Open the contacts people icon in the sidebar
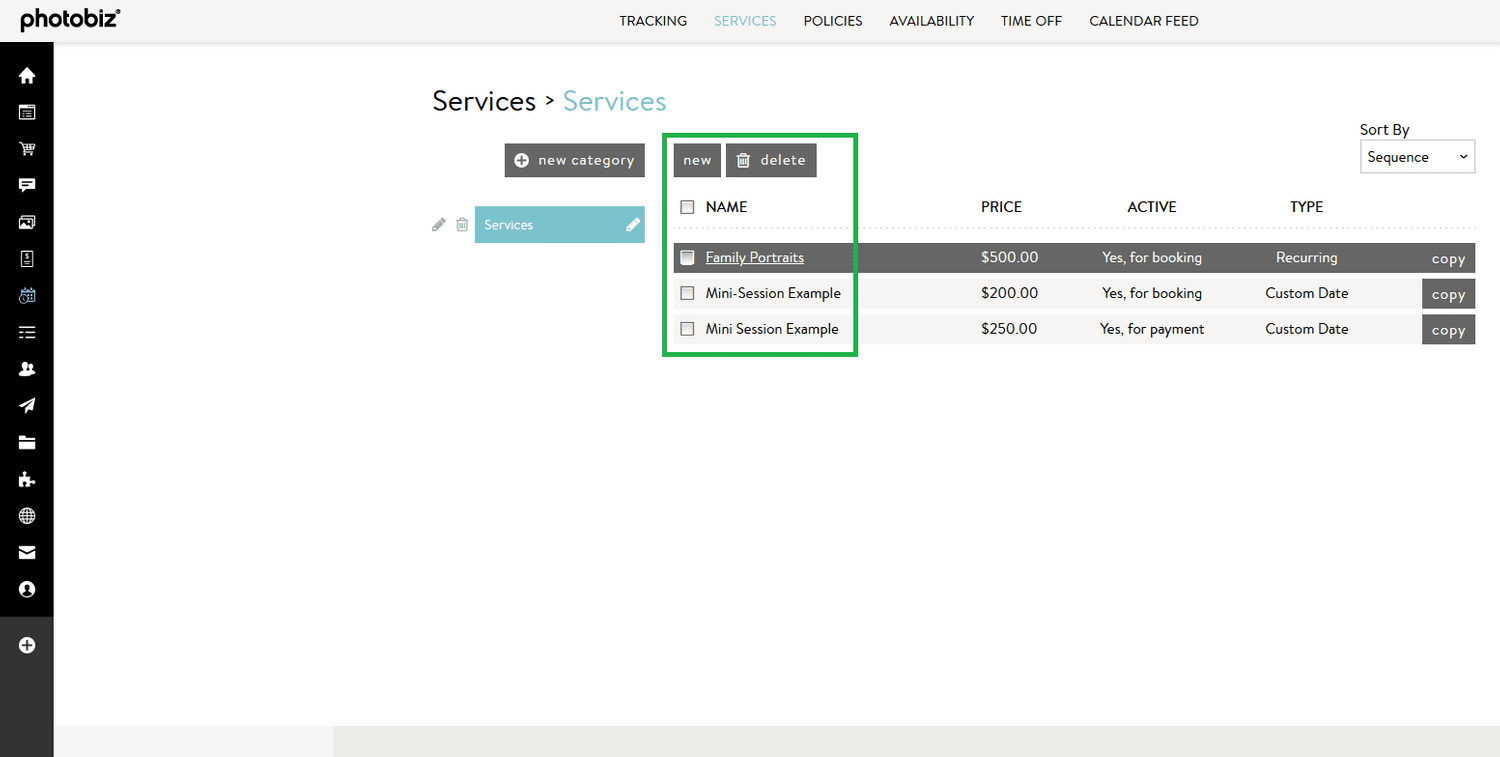 coord(27,368)
